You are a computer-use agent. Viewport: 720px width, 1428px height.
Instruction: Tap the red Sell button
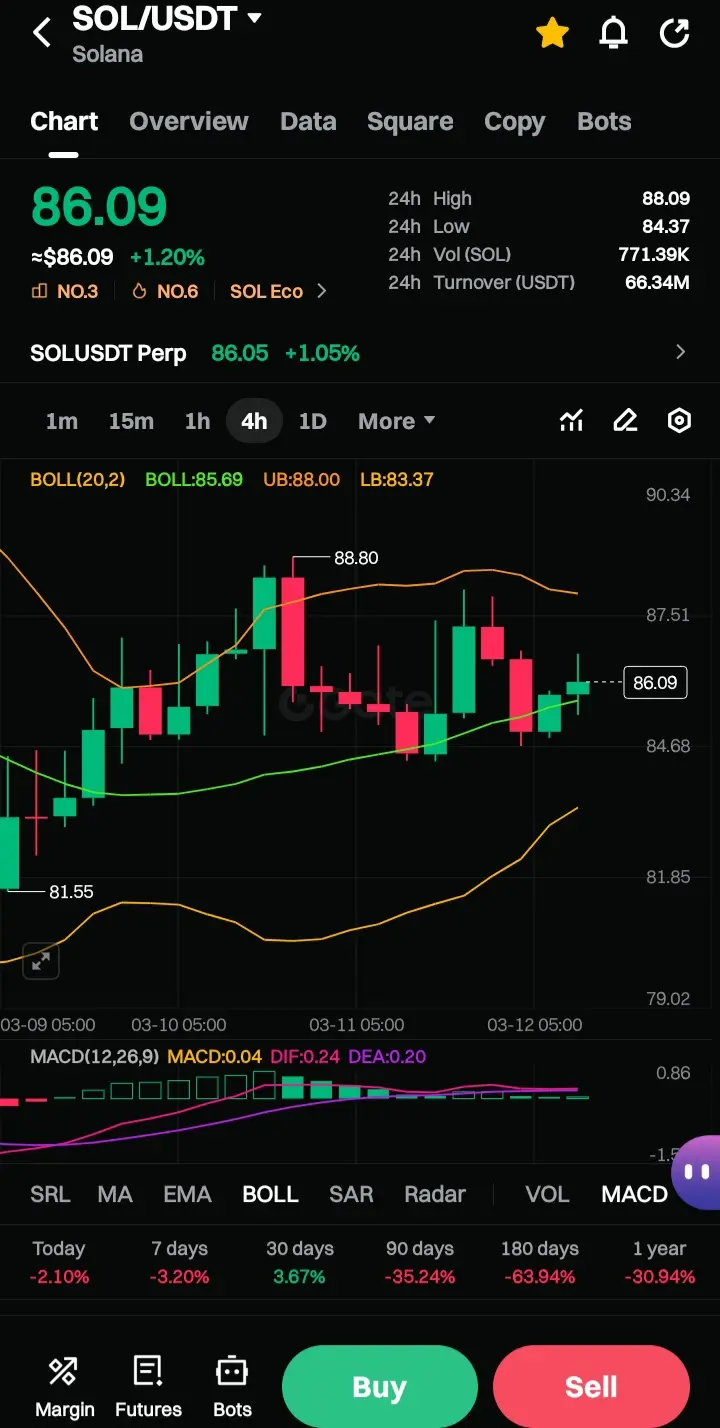point(591,1387)
